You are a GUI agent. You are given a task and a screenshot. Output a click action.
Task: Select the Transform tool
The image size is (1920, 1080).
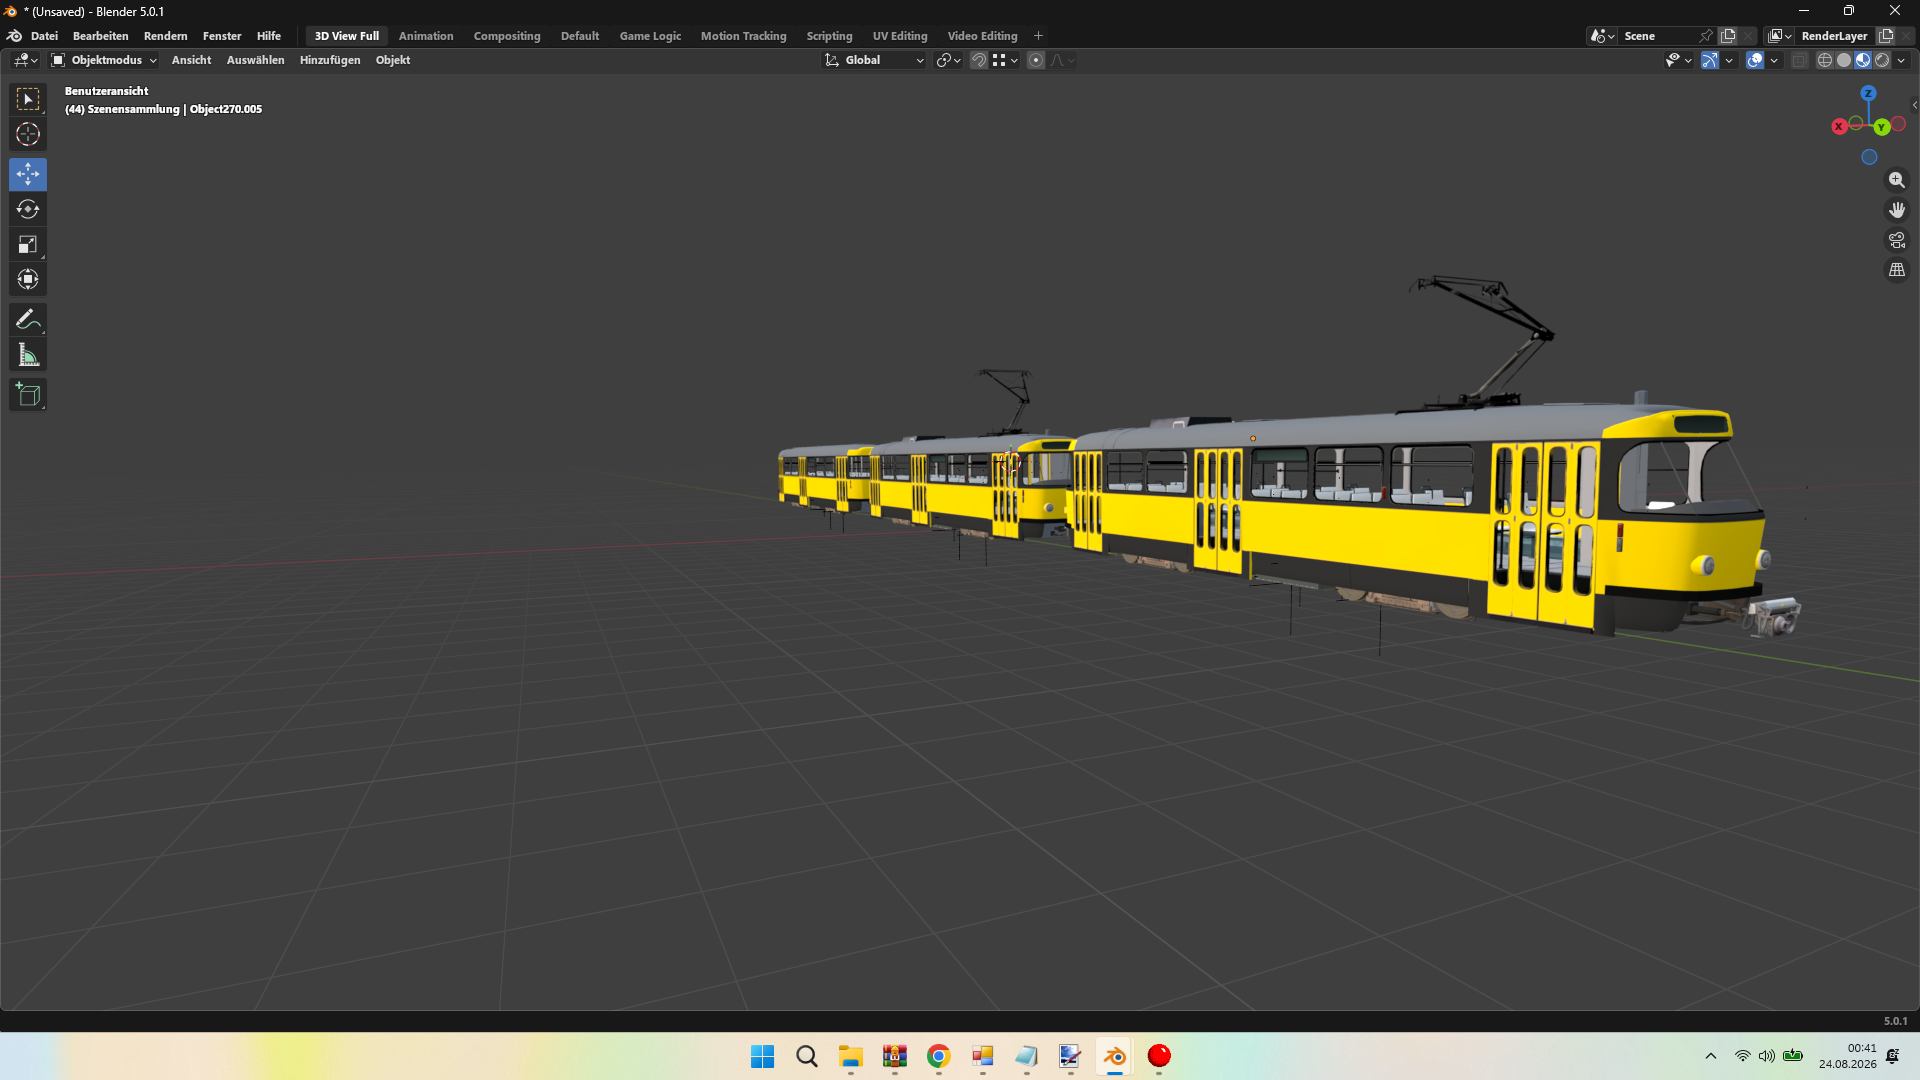[x=28, y=279]
